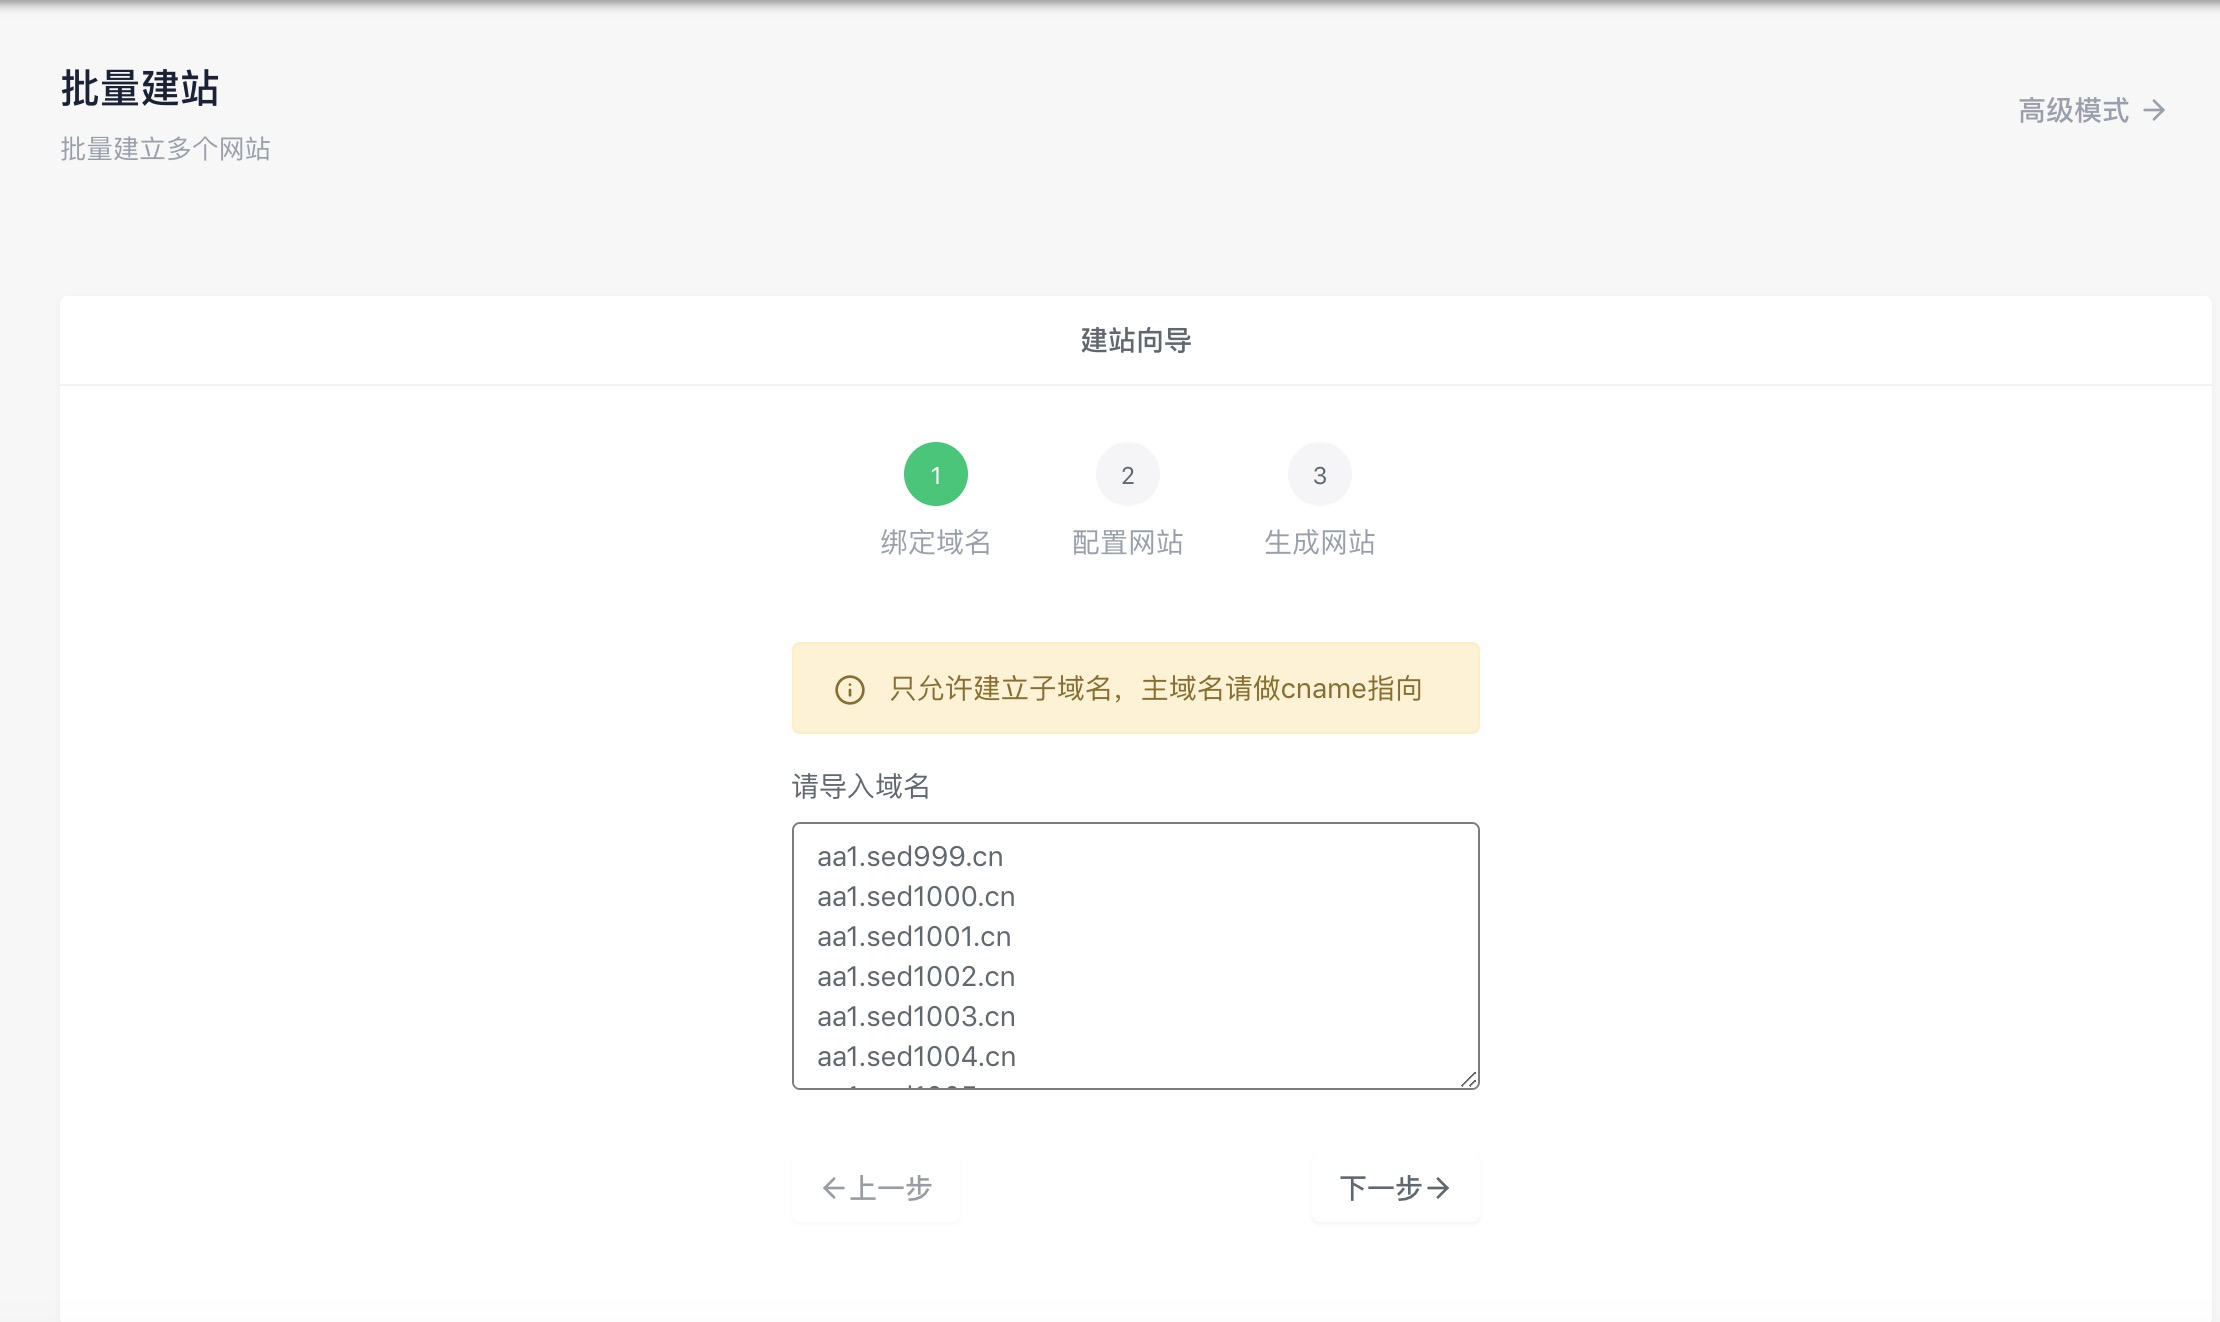Proceed with 下一步 button
Screen dimensions: 2220x1322
1395,1188
